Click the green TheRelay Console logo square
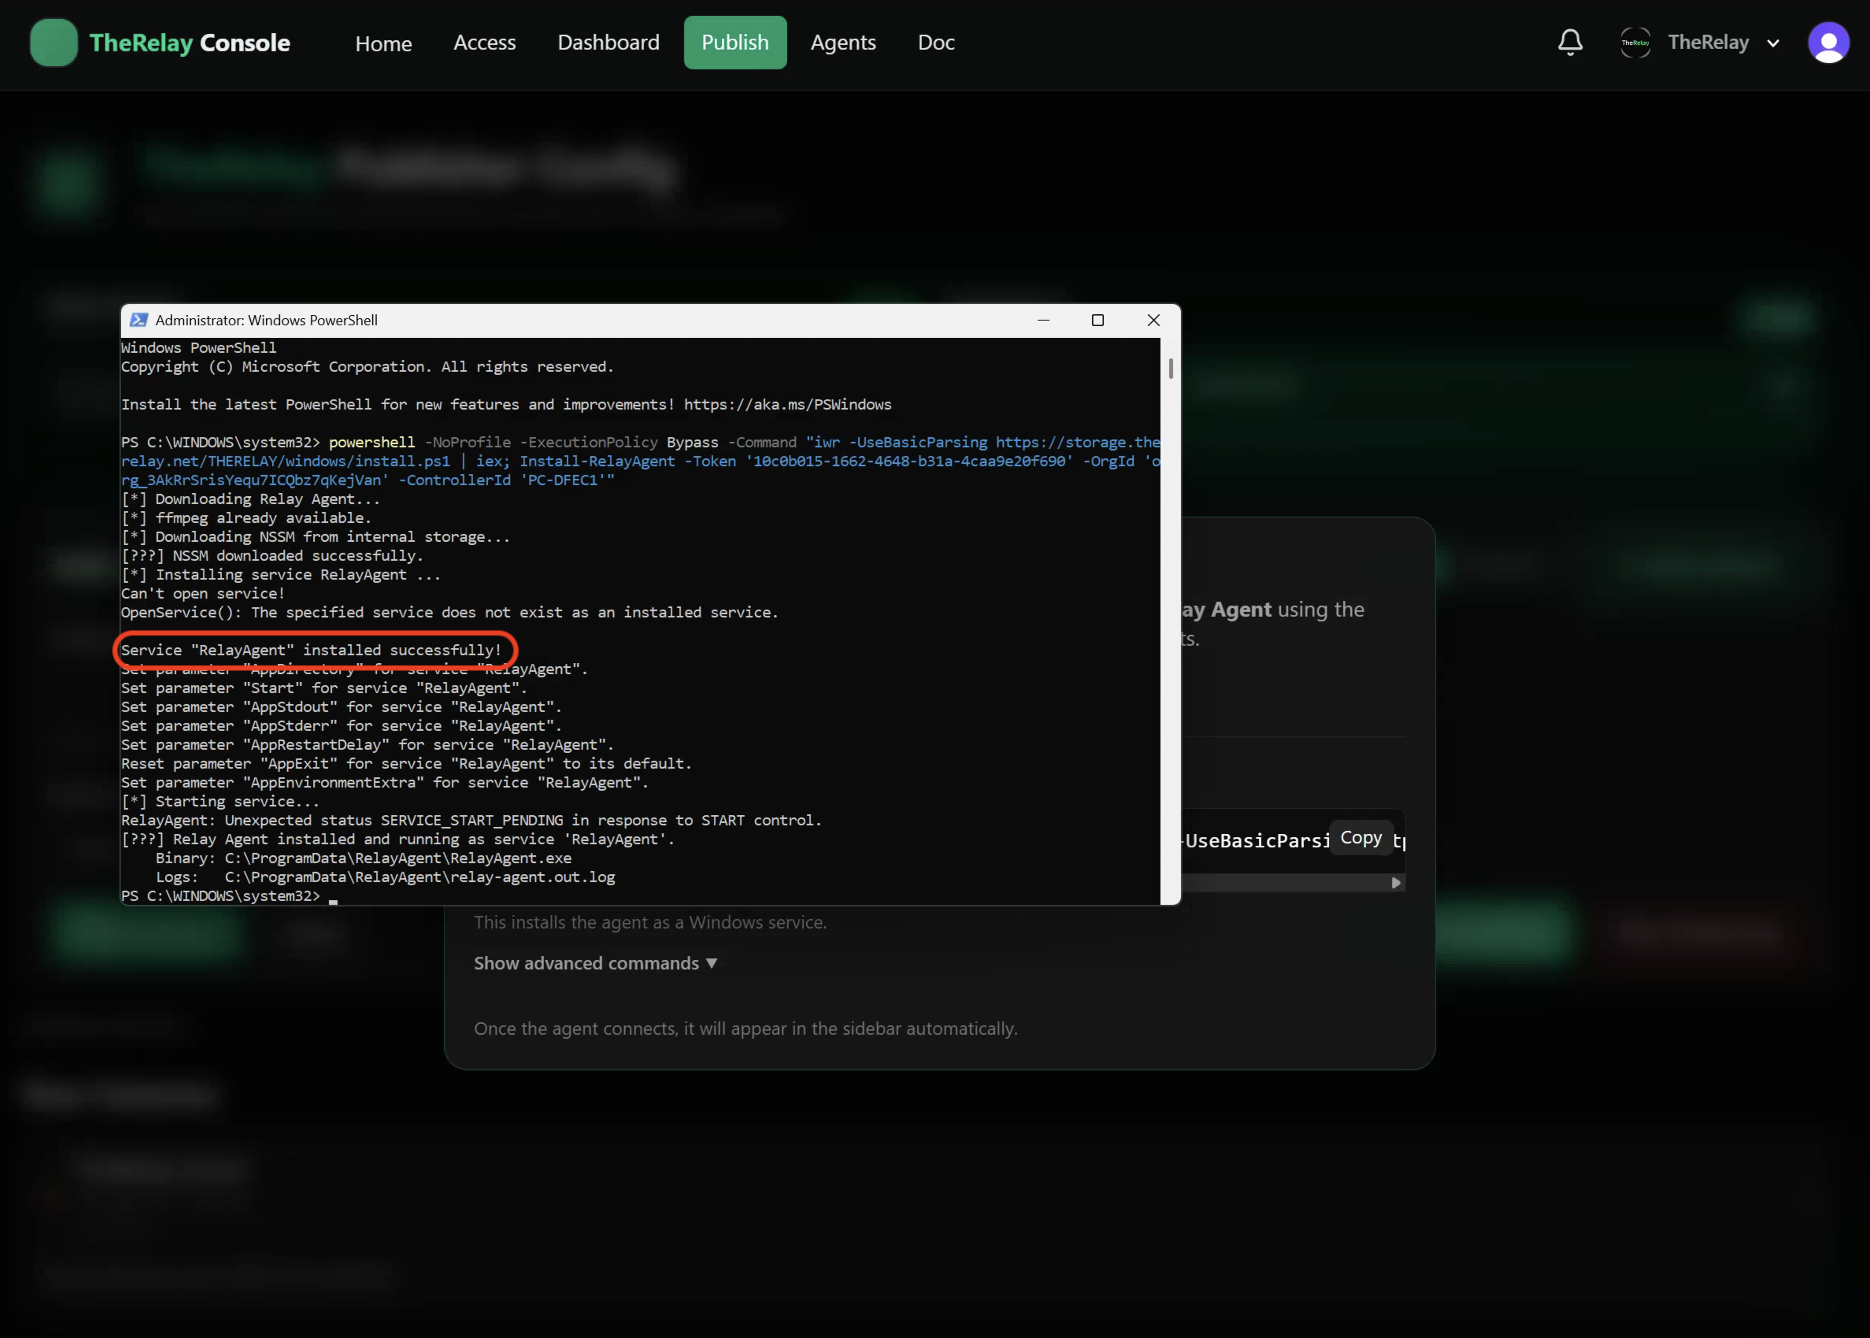 (54, 43)
